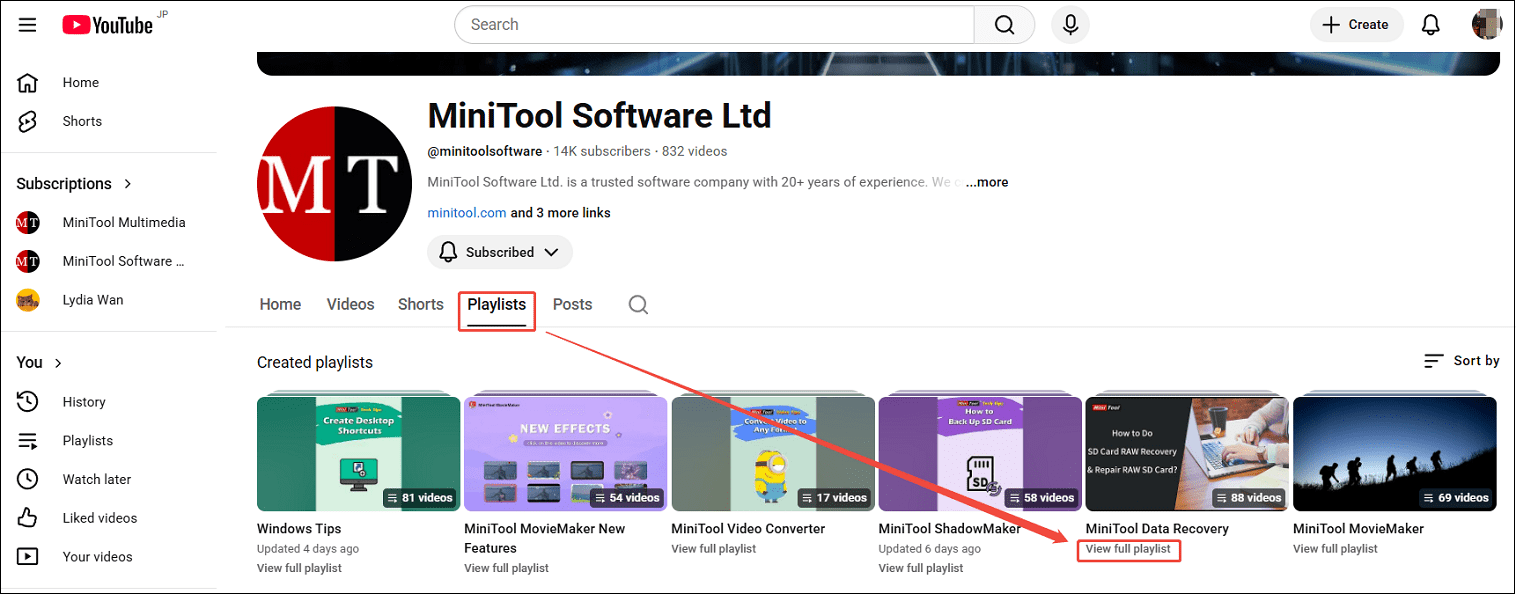Click 'MiniTool Software Ltd' channel name heading
This screenshot has height=594, width=1516.
pyautogui.click(x=599, y=116)
